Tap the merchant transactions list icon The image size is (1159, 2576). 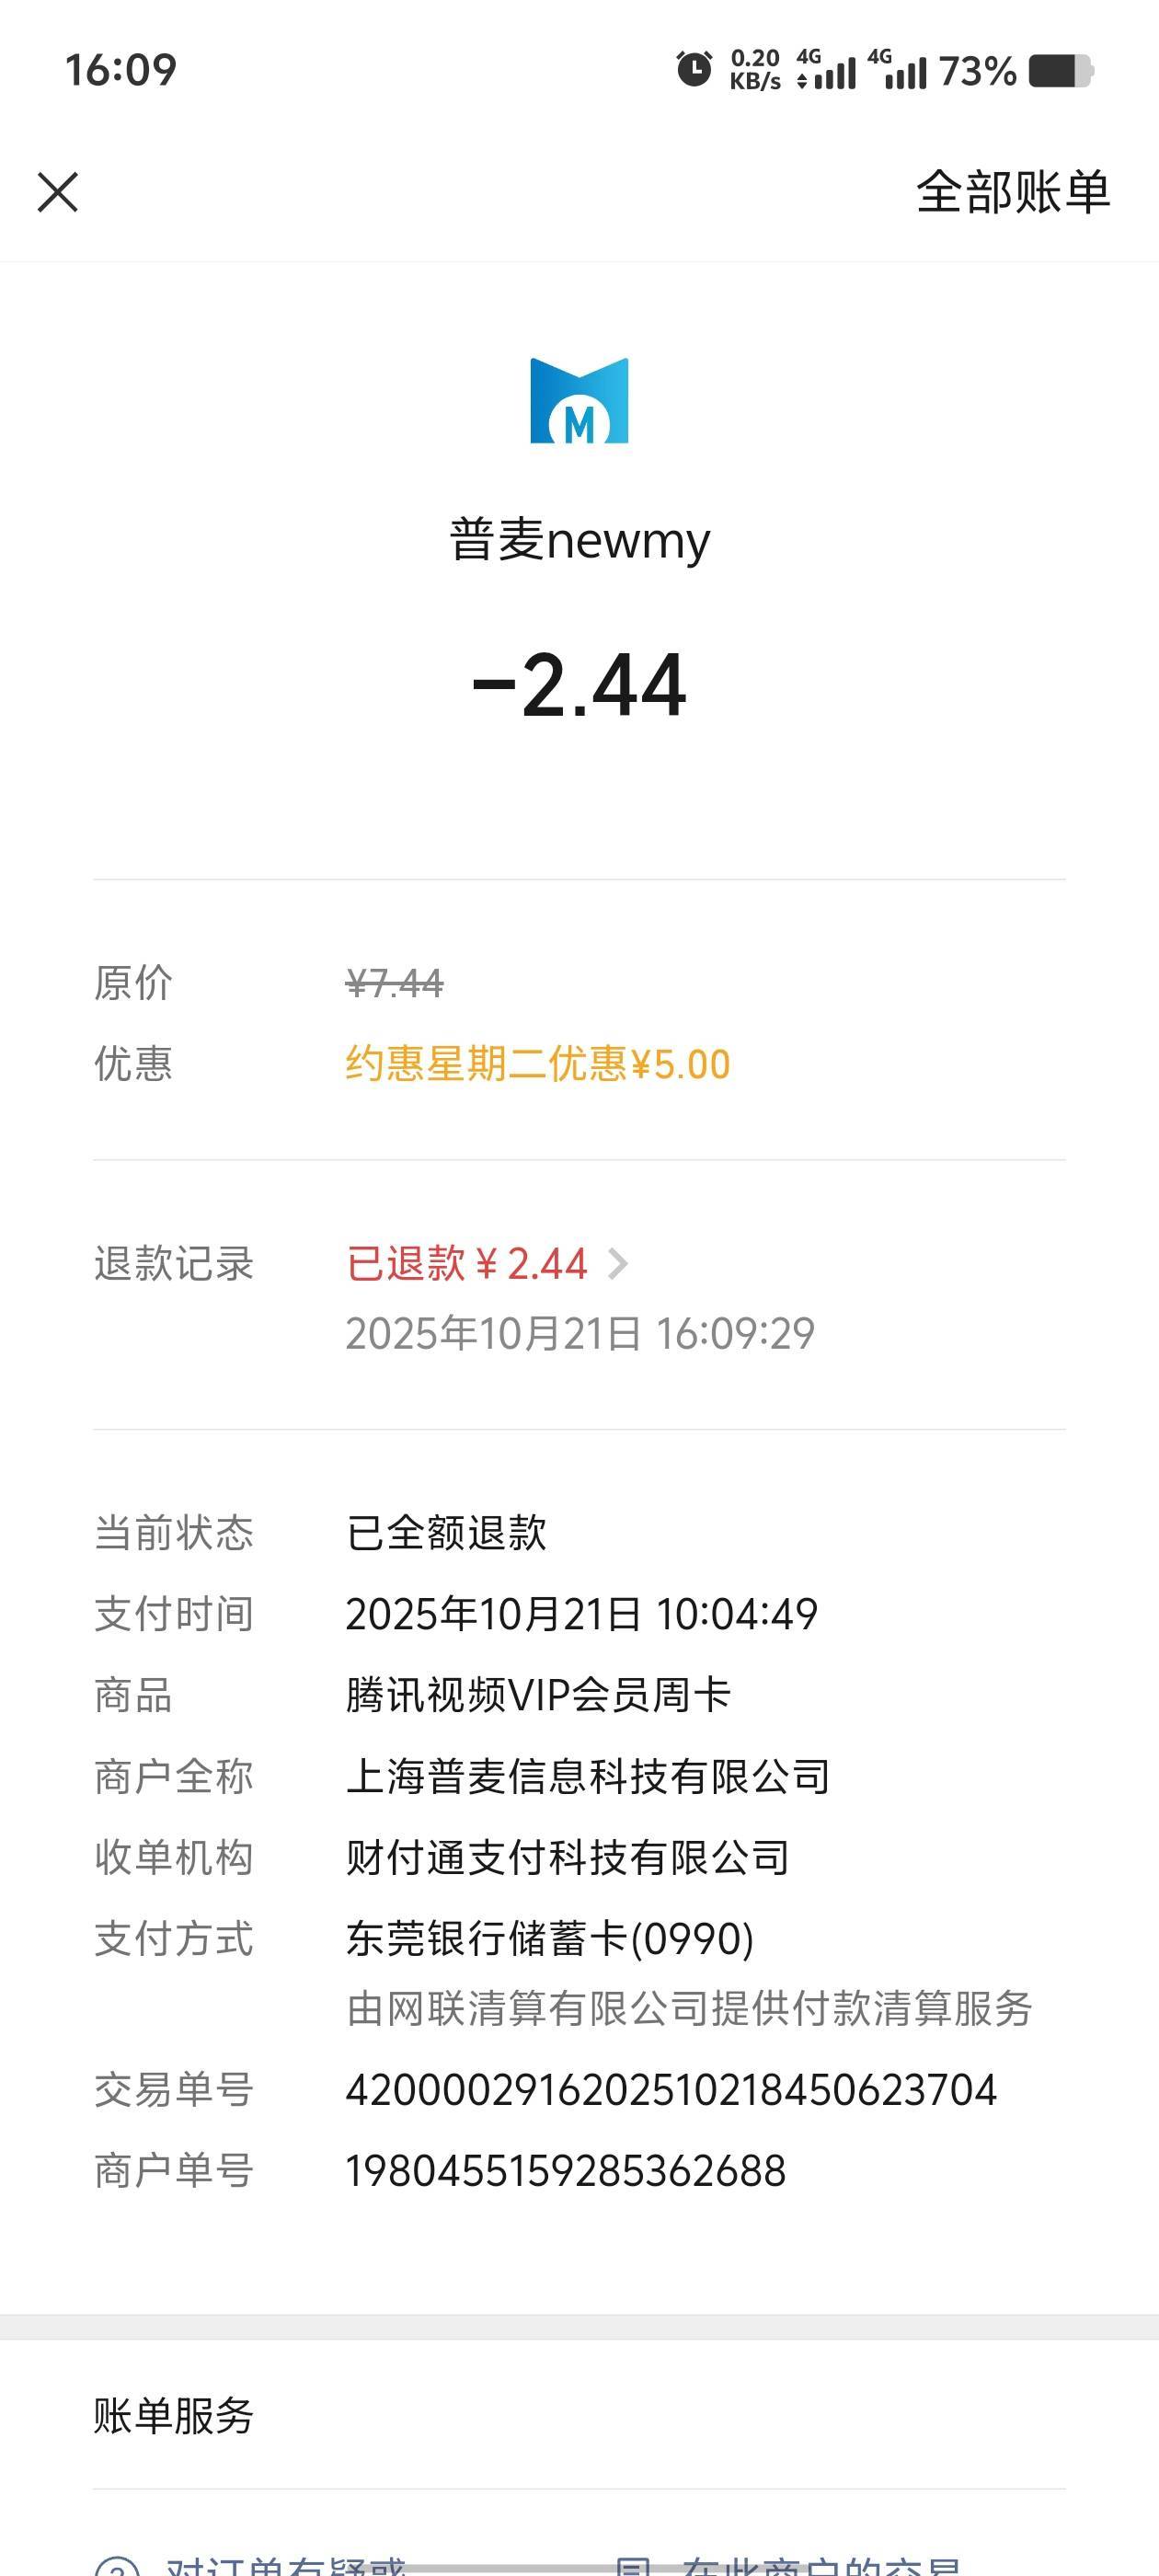(634, 2566)
